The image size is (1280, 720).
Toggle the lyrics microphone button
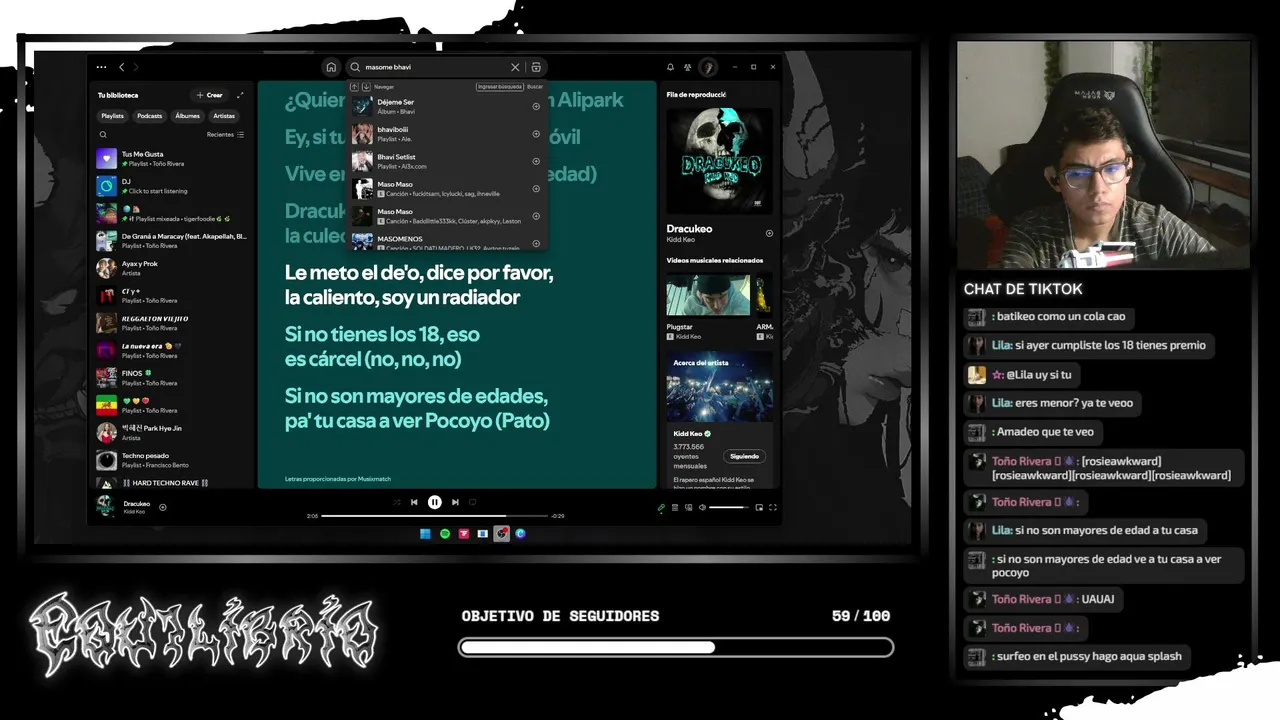[x=661, y=507]
